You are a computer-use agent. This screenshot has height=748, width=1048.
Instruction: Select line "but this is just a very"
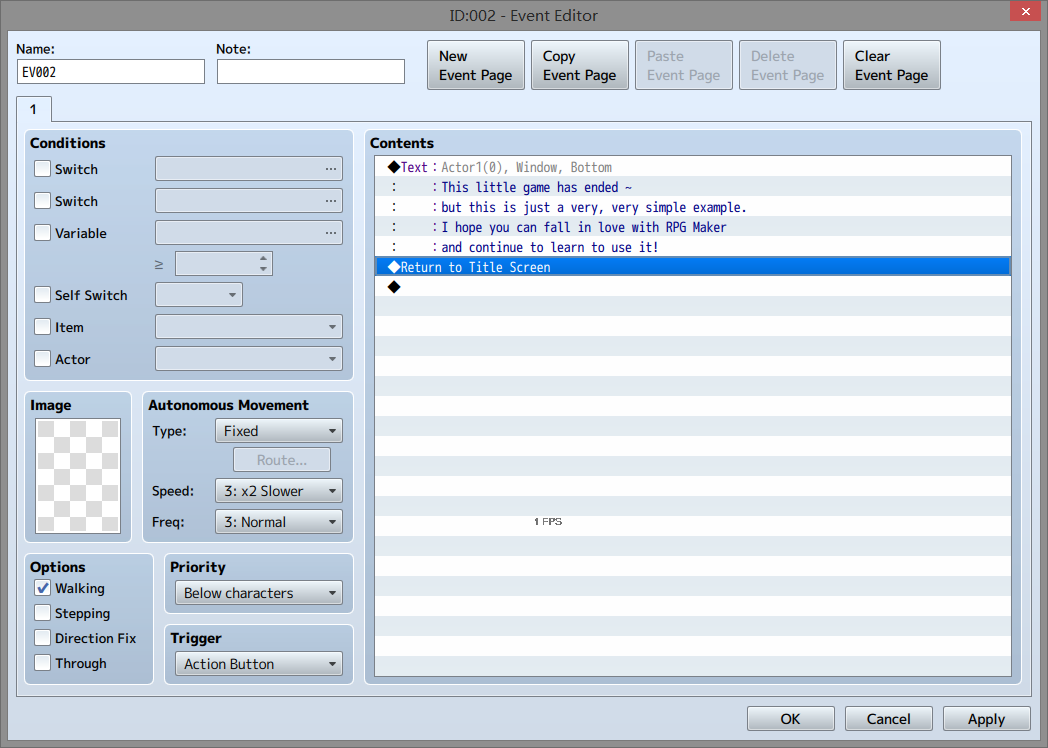[693, 207]
